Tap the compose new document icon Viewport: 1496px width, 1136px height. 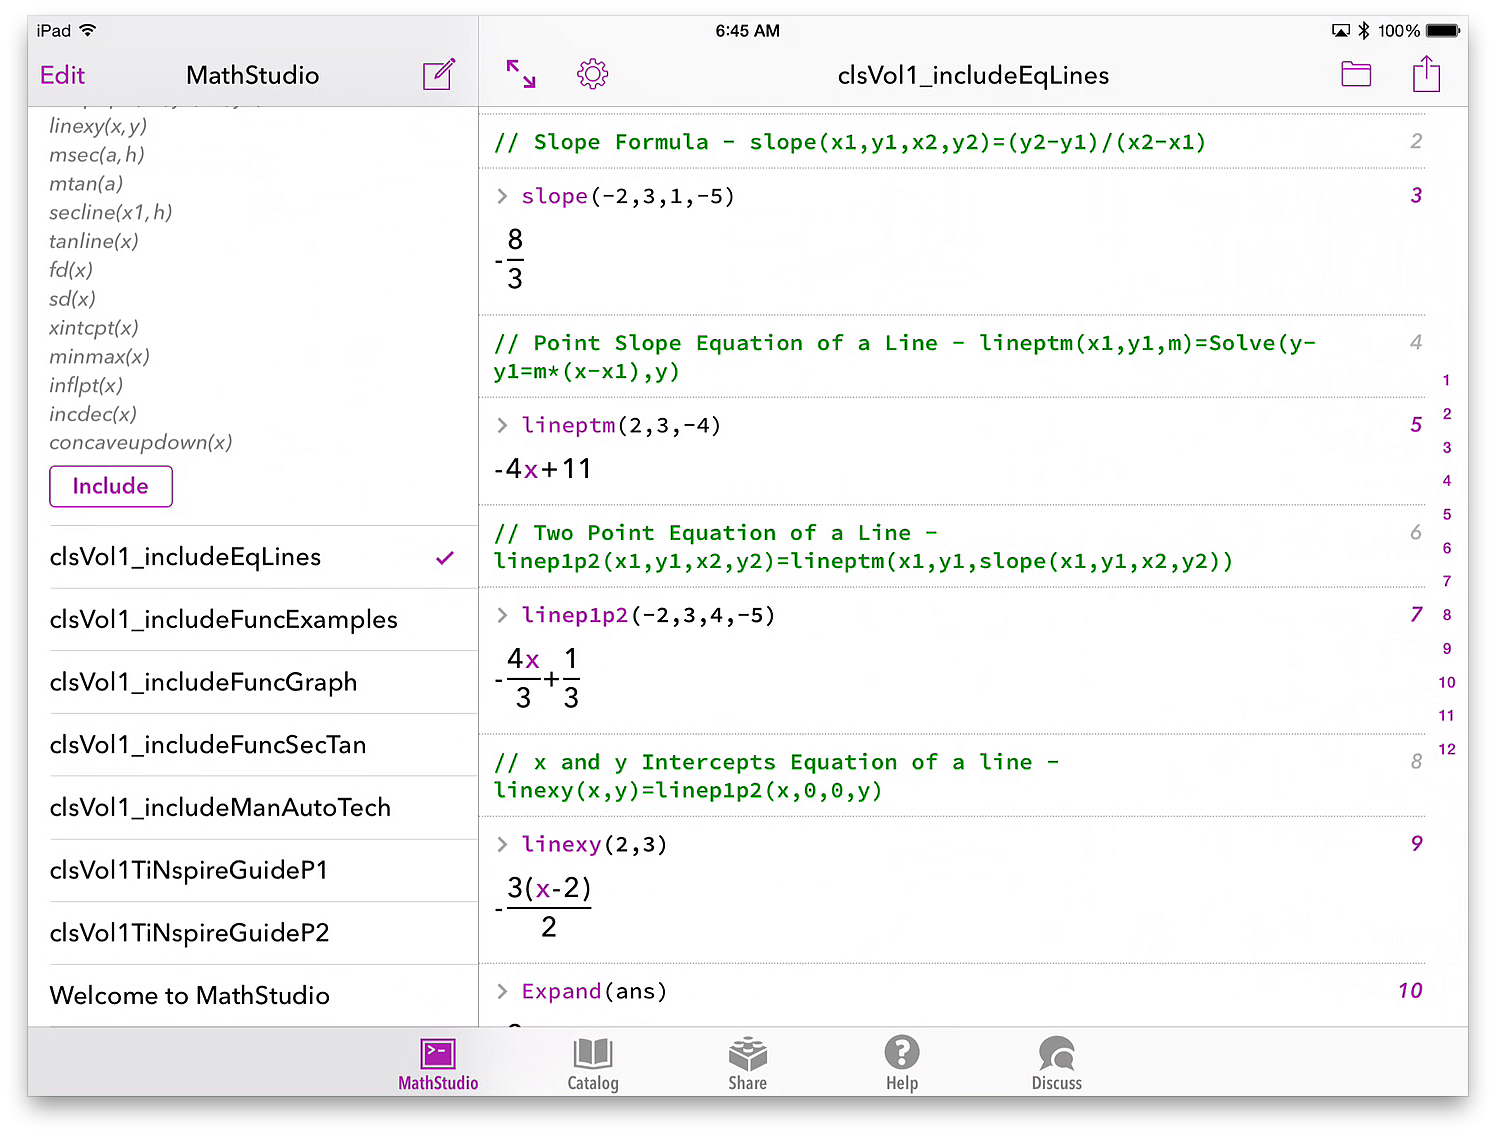tap(439, 75)
